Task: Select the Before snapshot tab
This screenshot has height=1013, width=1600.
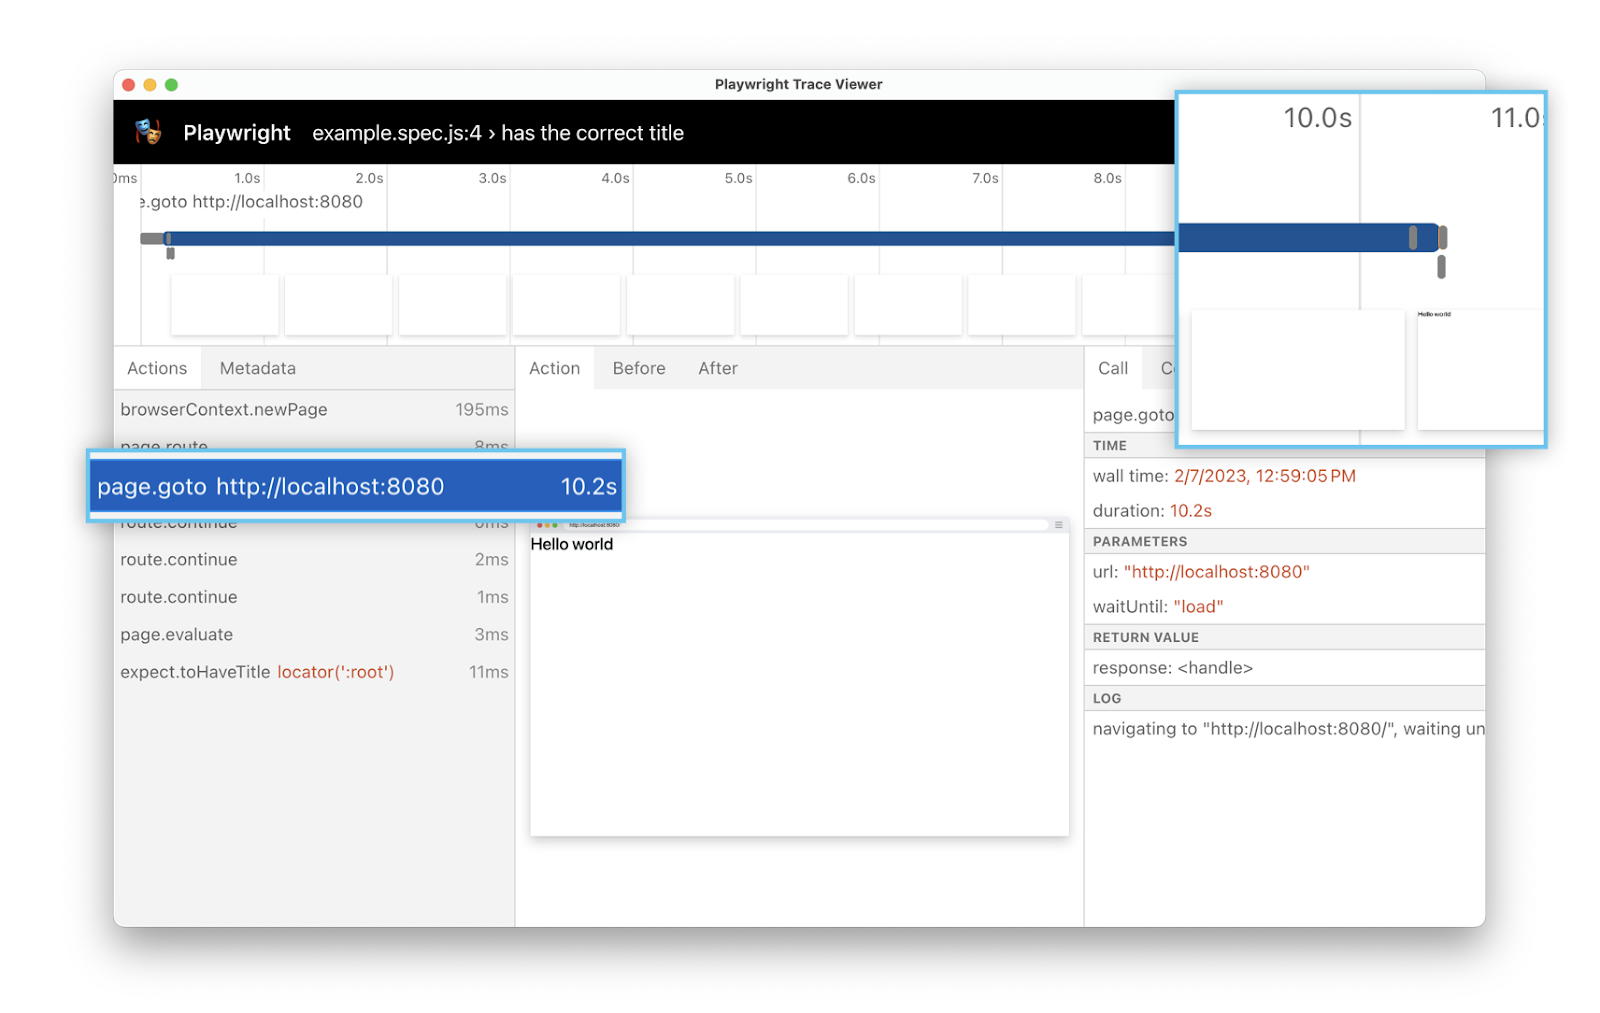Action: click(638, 368)
